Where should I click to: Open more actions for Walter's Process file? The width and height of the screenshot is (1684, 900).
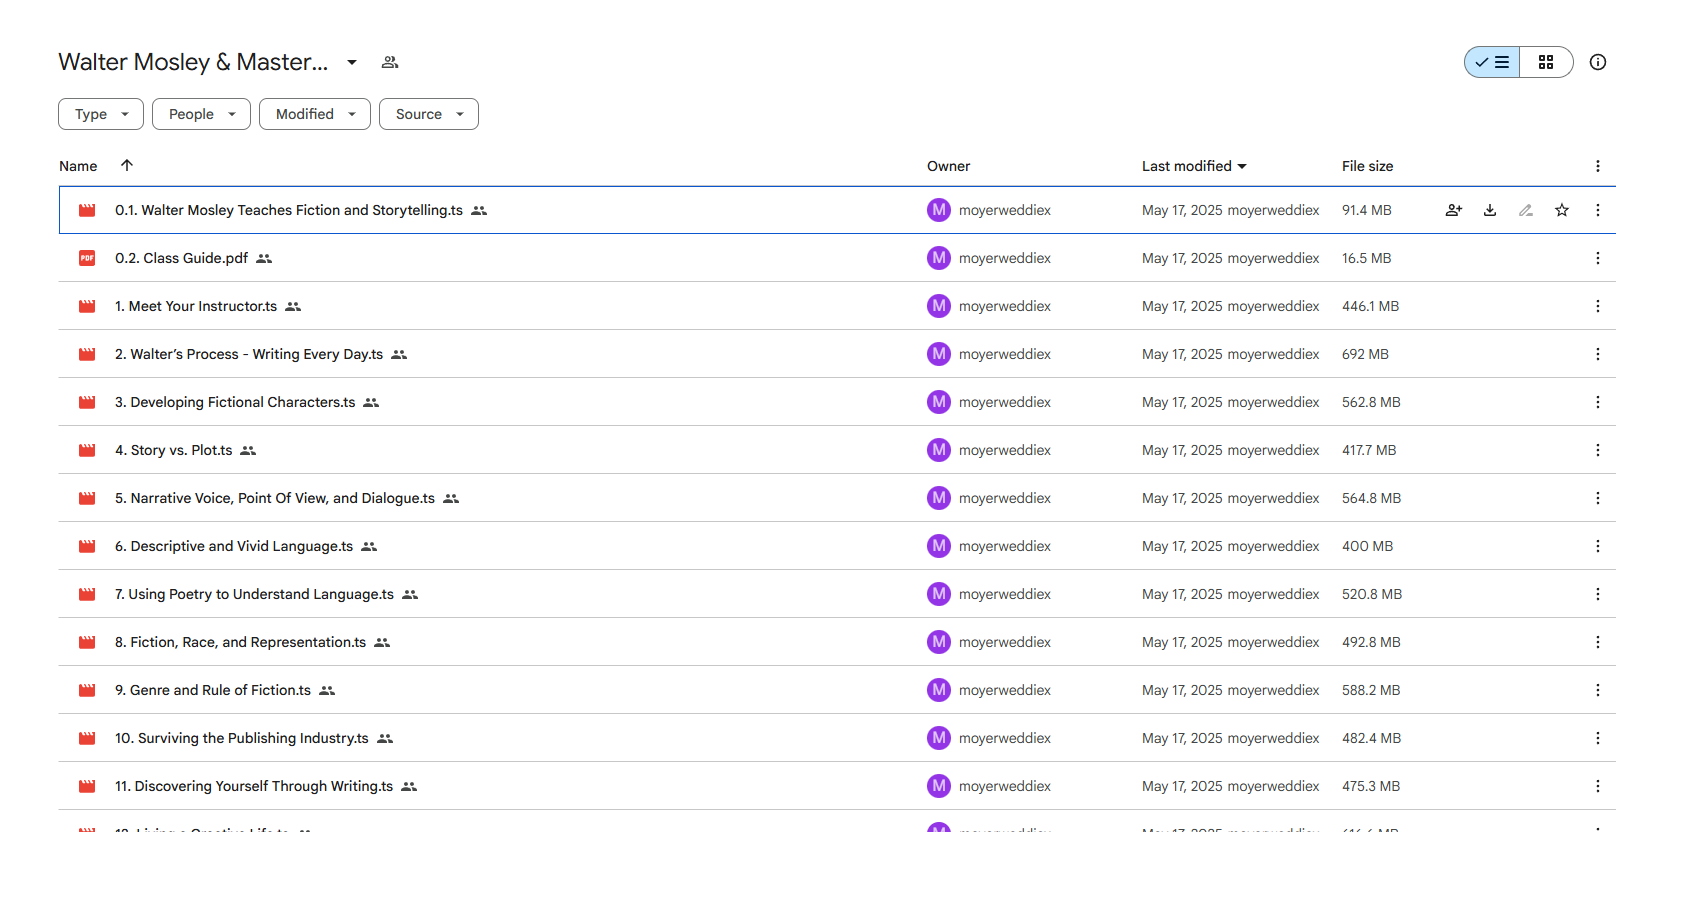pyautogui.click(x=1598, y=354)
